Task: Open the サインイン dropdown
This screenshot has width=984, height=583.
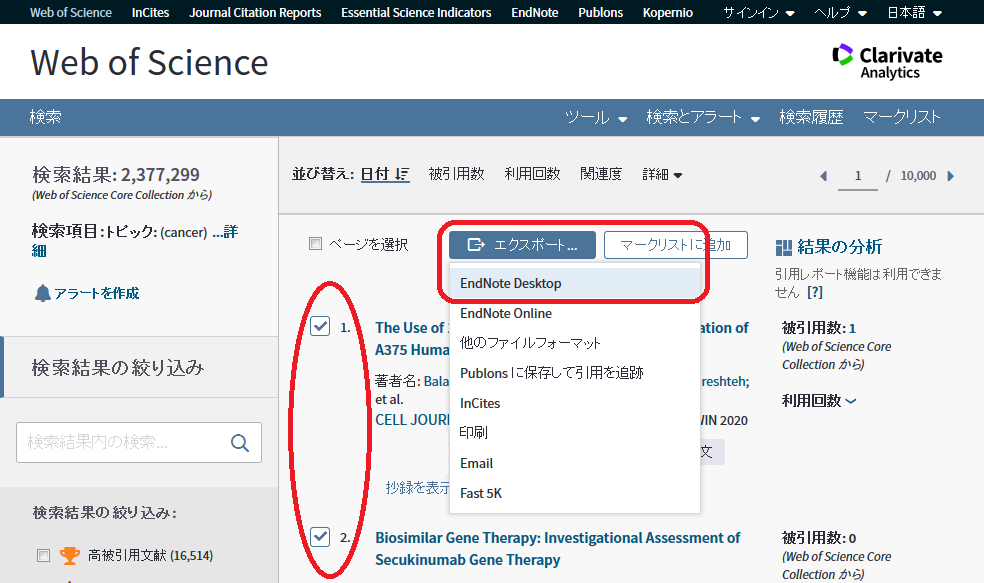Action: click(759, 13)
